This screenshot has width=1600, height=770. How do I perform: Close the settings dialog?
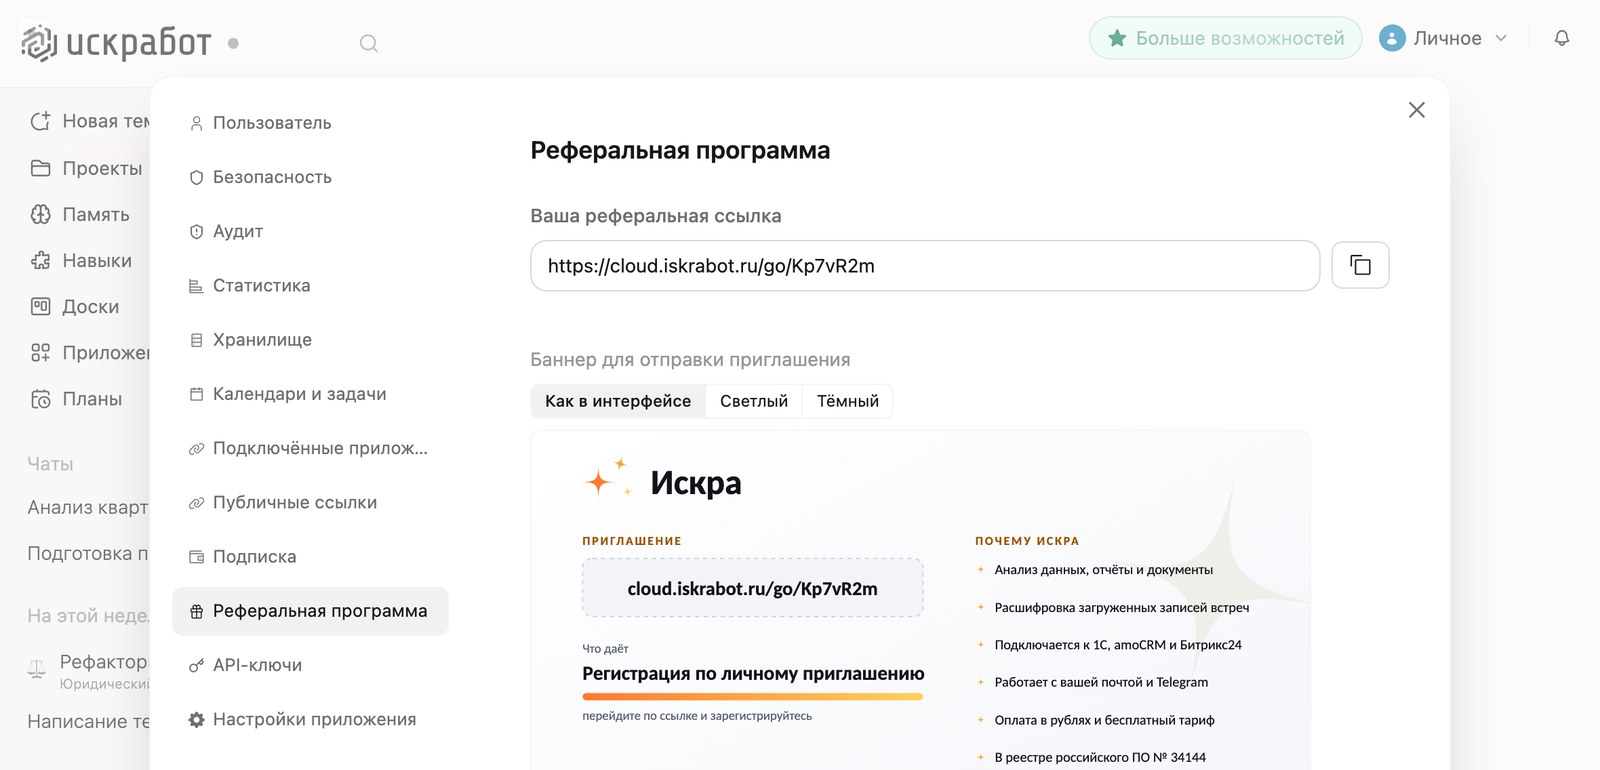pyautogui.click(x=1417, y=110)
